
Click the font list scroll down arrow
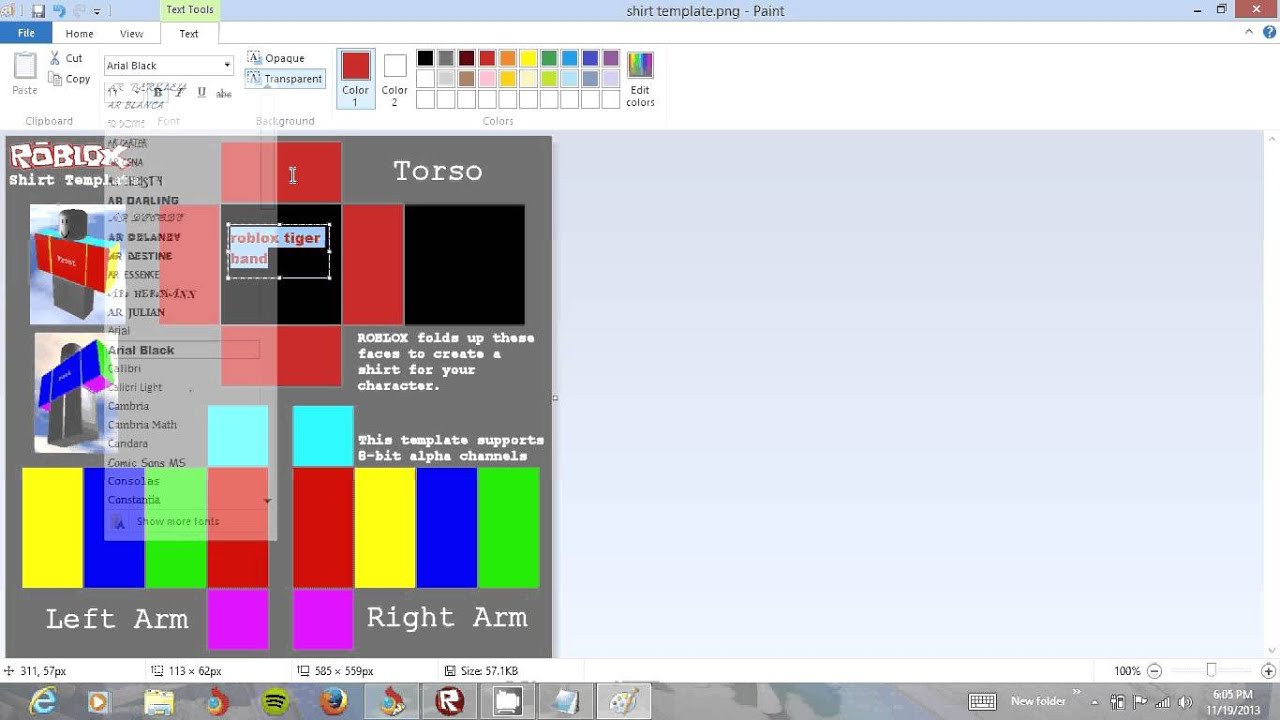(267, 500)
